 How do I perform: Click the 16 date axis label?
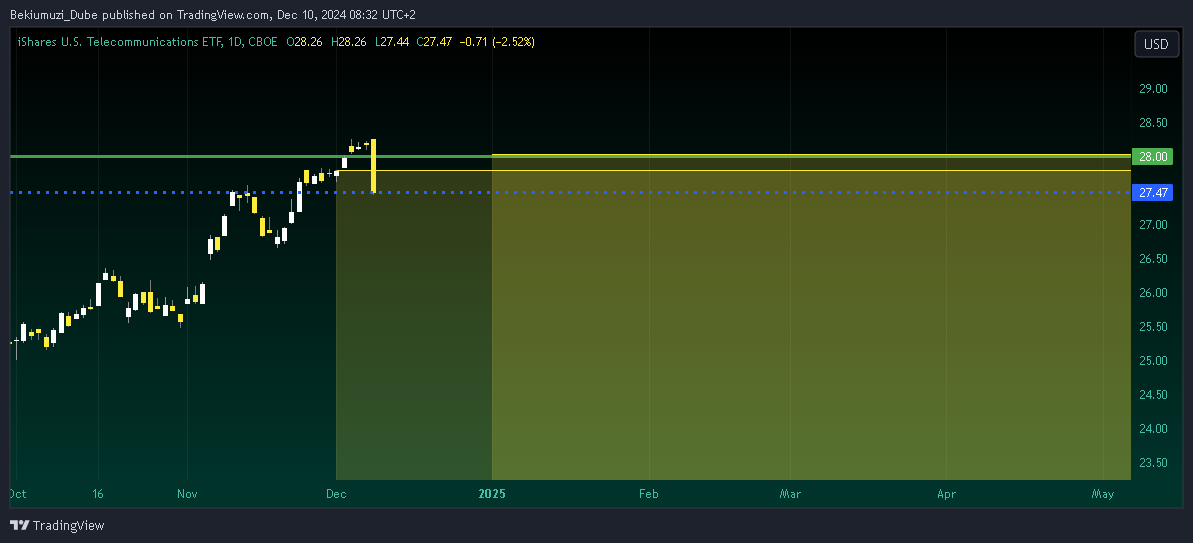click(x=98, y=494)
